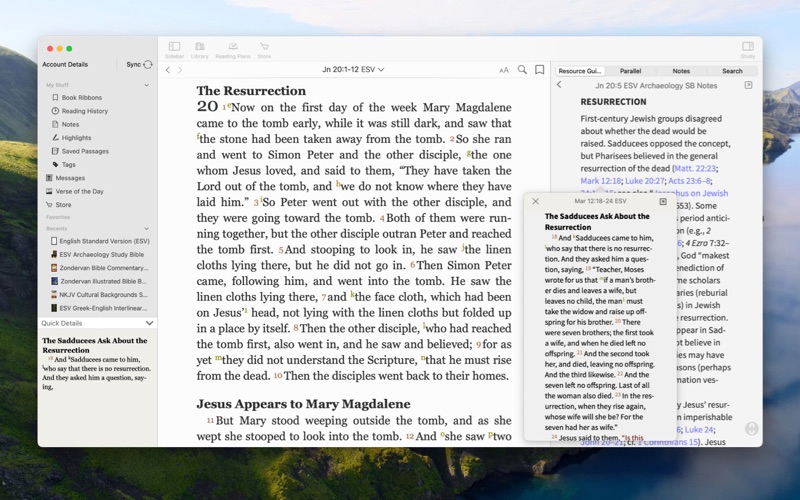
Task: Toggle the Sidebar toolbar button
Action: (x=174, y=48)
